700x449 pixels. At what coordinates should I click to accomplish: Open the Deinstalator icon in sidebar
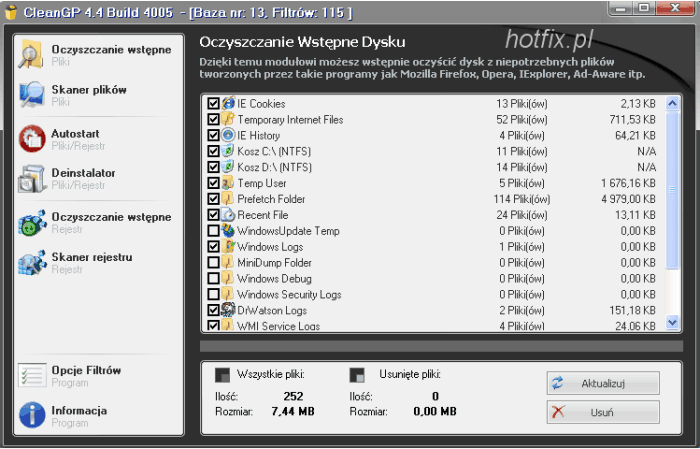click(32, 178)
